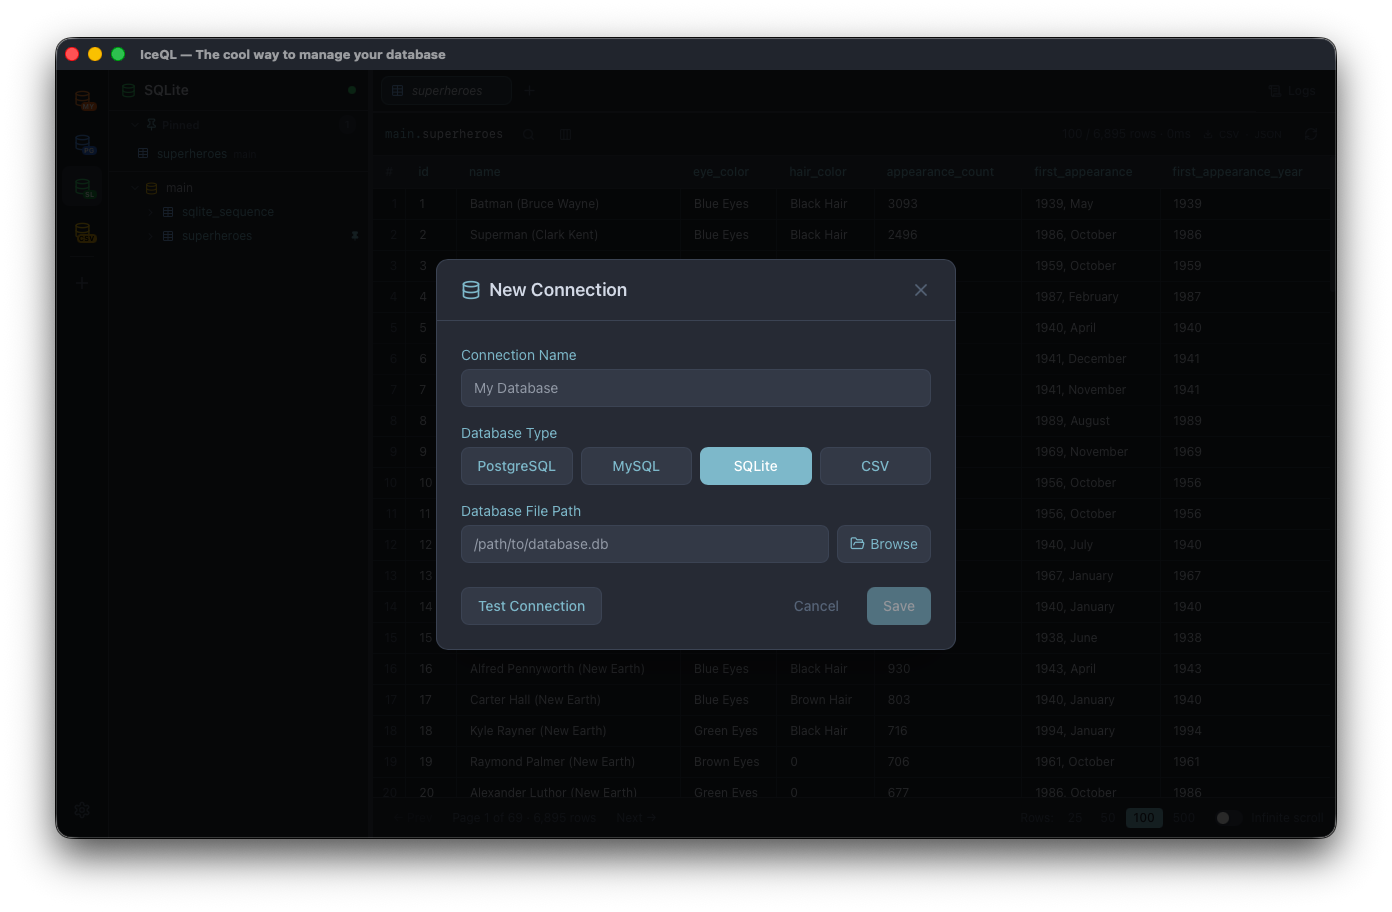This screenshot has height=912, width=1392.
Task: Set rows per page to 25
Action: [x=1075, y=818]
